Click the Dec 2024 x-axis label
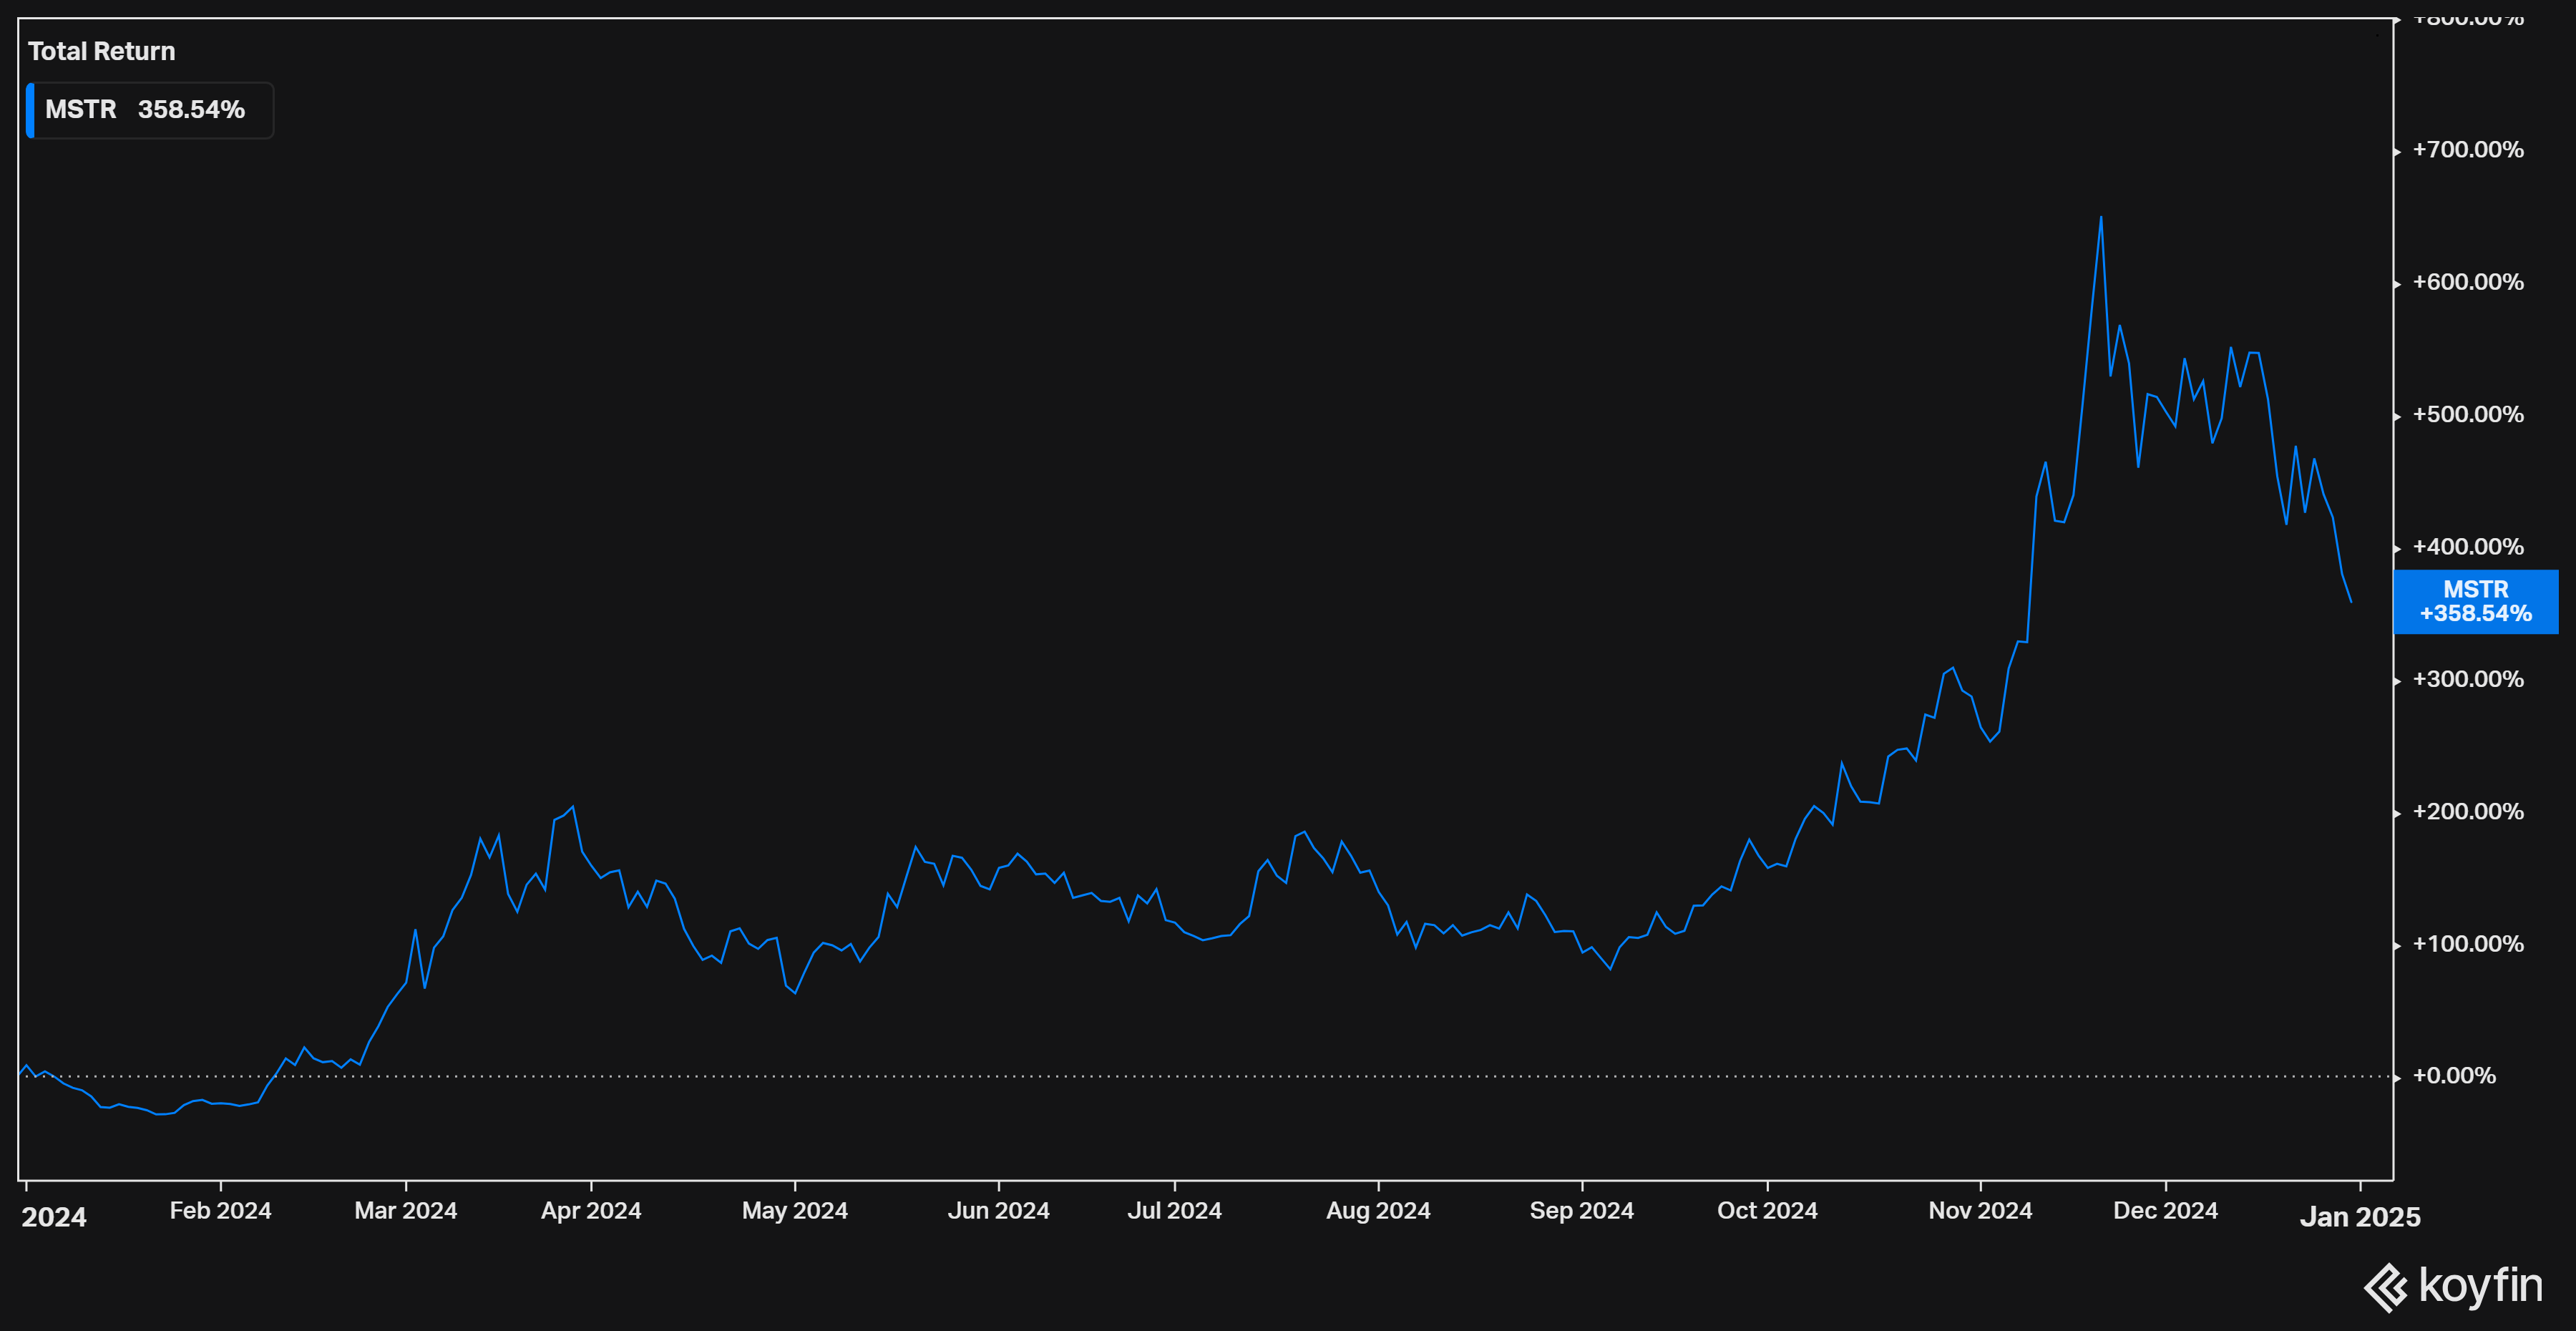This screenshot has width=2576, height=1331. 2165,1210
